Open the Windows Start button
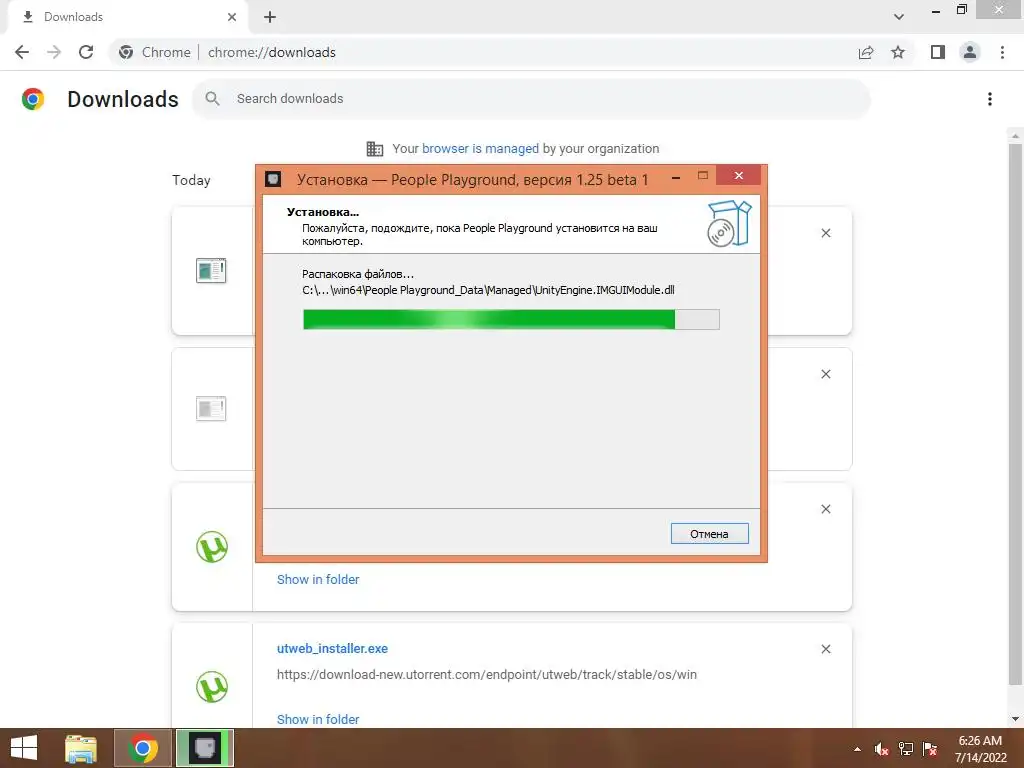 click(24, 748)
